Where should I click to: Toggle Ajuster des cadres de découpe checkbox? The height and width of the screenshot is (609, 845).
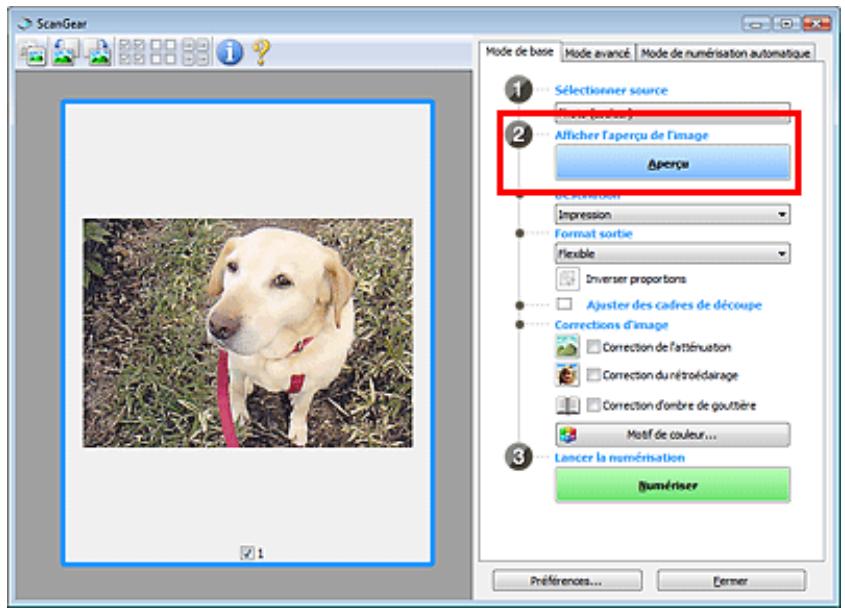point(564,304)
